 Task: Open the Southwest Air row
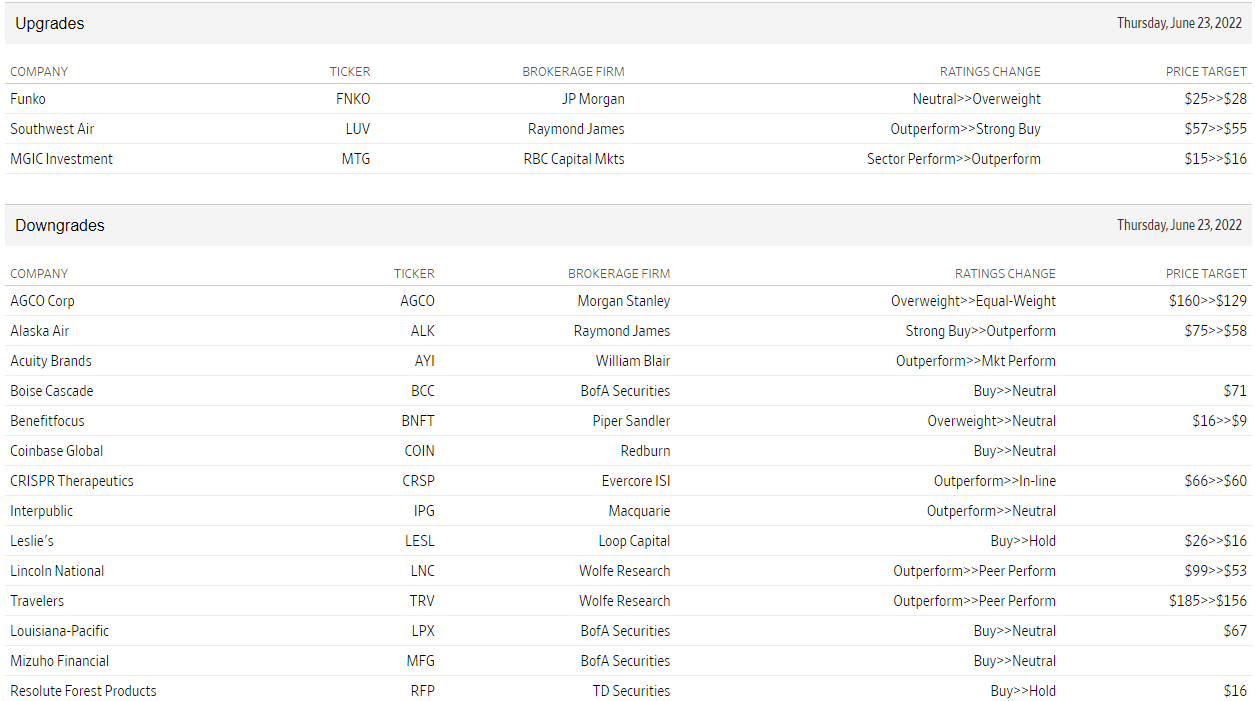52,129
